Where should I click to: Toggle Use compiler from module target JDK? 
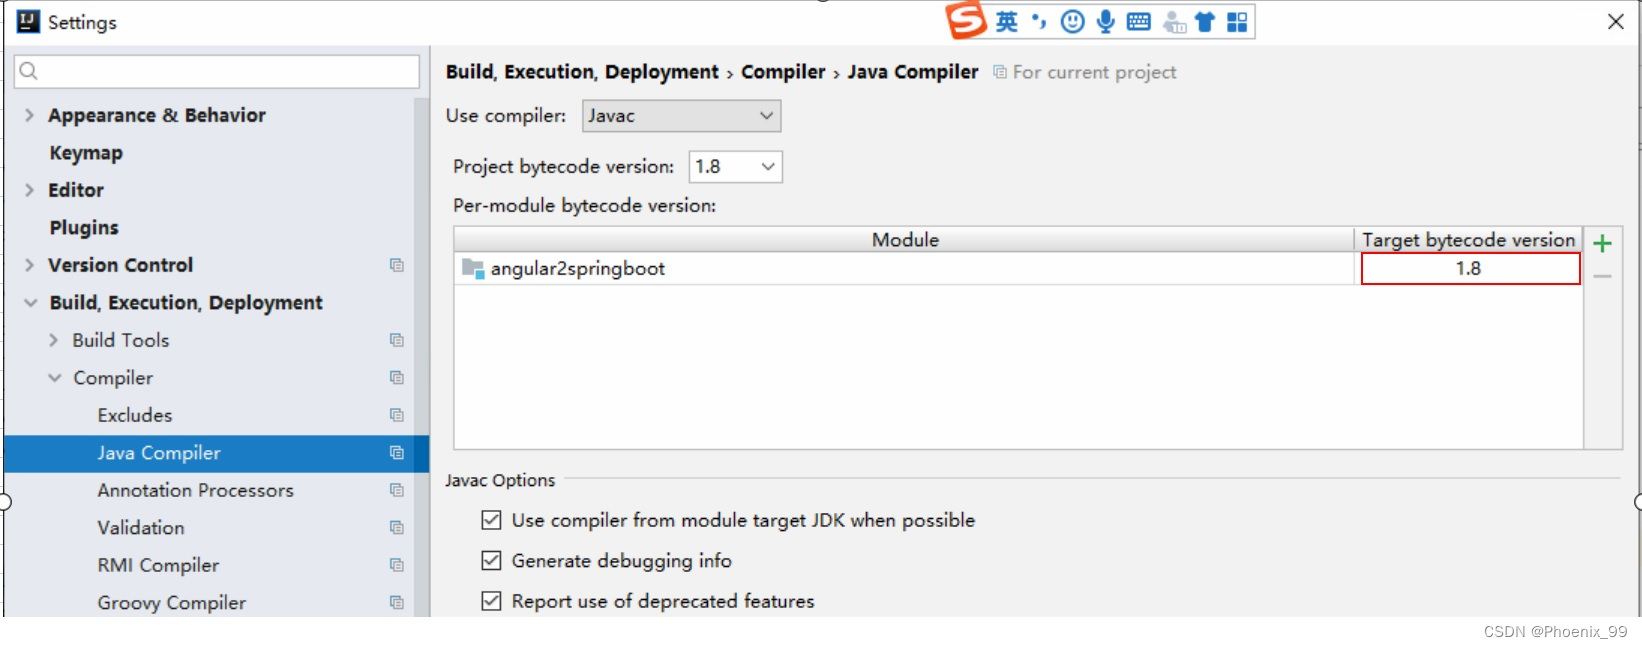pyautogui.click(x=491, y=520)
